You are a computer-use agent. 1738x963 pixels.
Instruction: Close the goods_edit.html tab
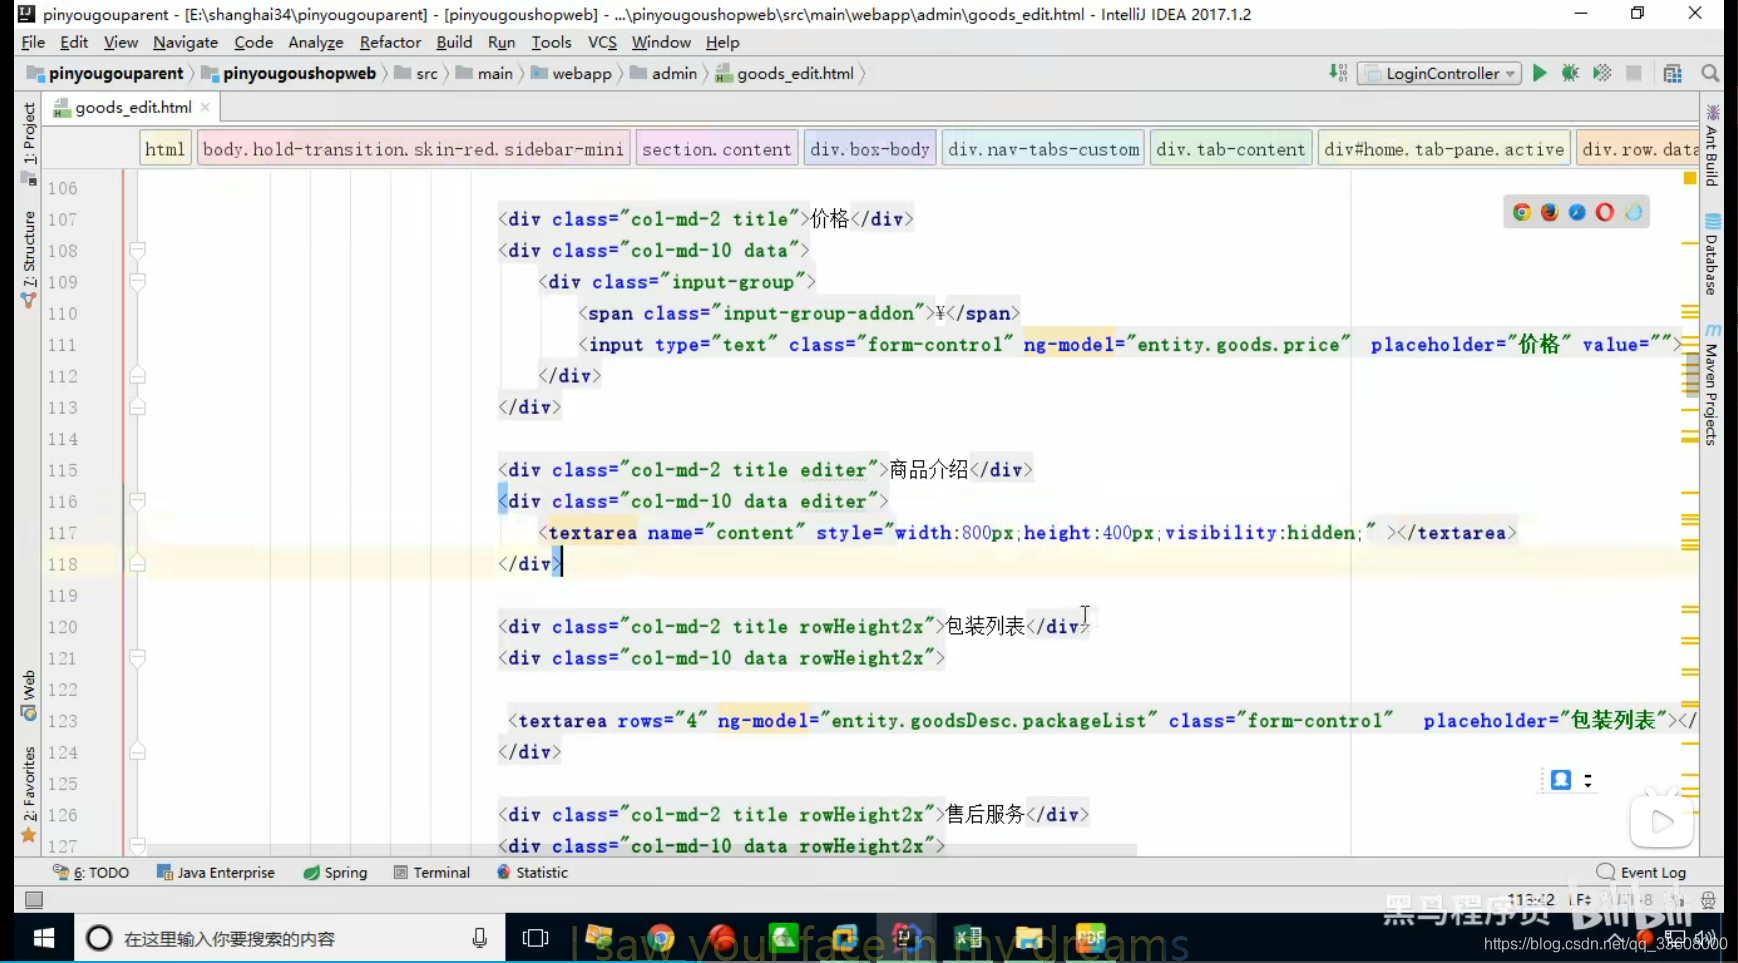205,107
